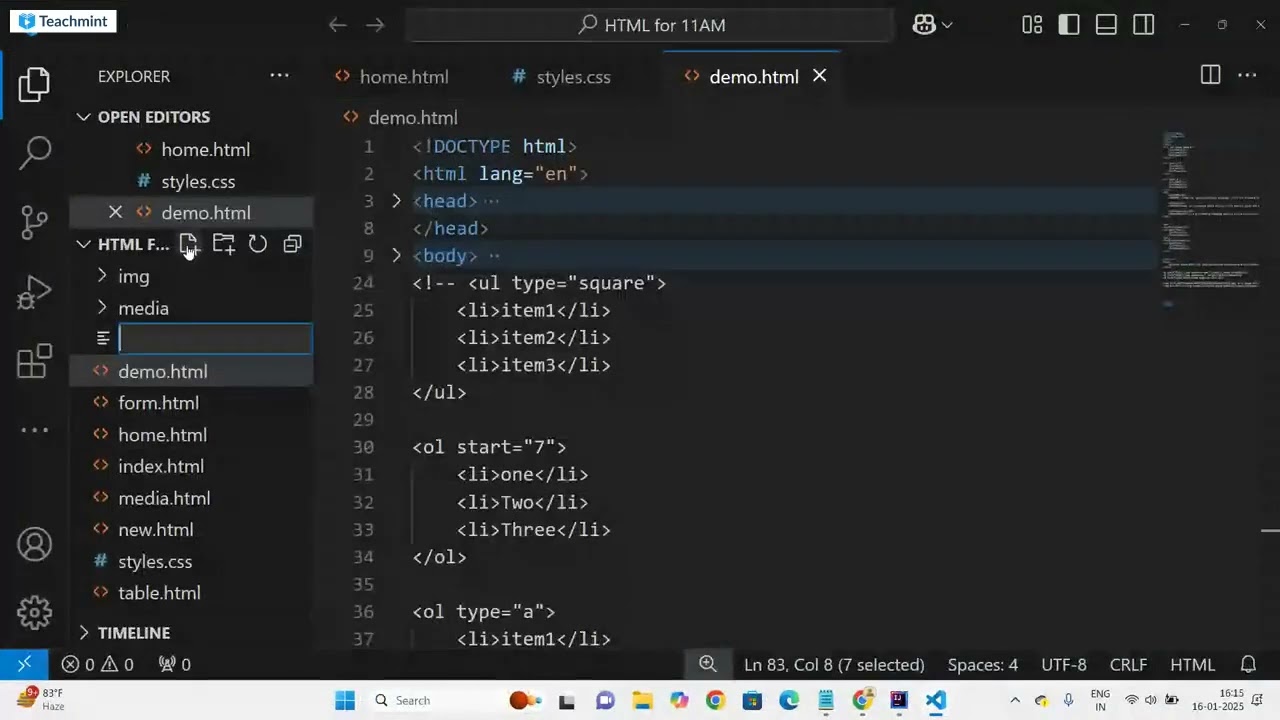Open index.html in the file tree
1280x720 pixels.
click(160, 466)
